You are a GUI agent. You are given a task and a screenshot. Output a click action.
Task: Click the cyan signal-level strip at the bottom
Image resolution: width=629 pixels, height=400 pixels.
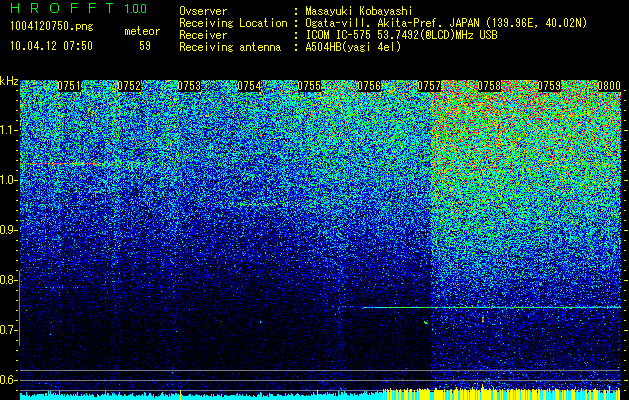[201, 396]
